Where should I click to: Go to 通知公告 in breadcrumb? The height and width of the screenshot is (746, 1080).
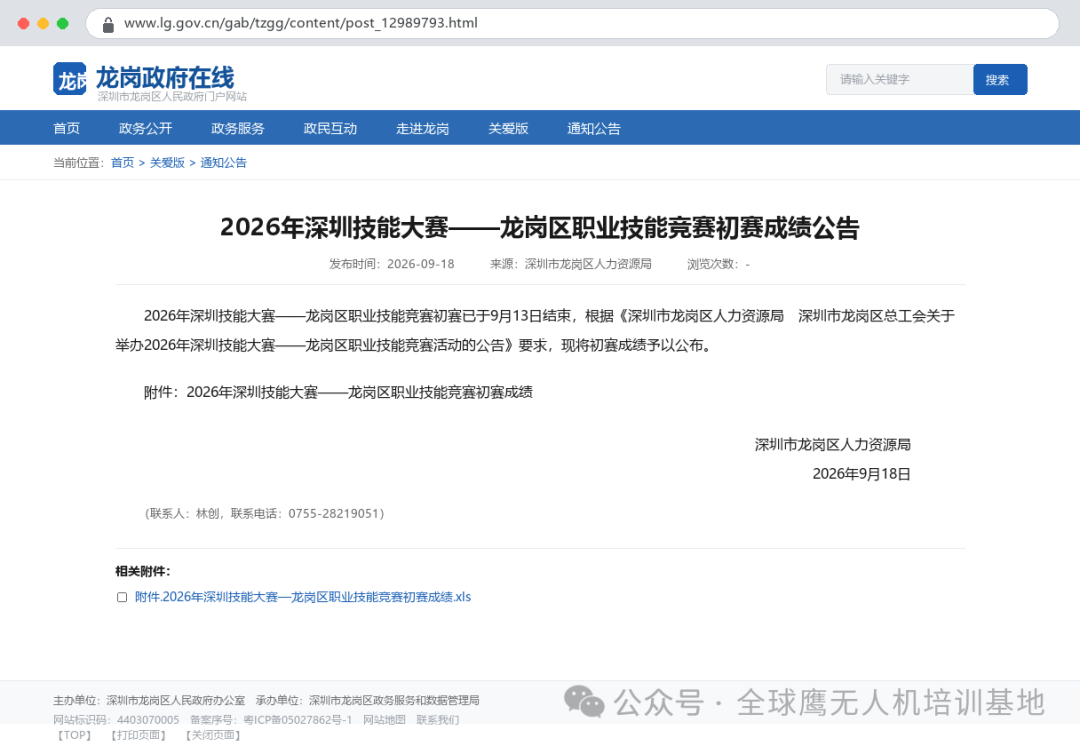pyautogui.click(x=223, y=163)
